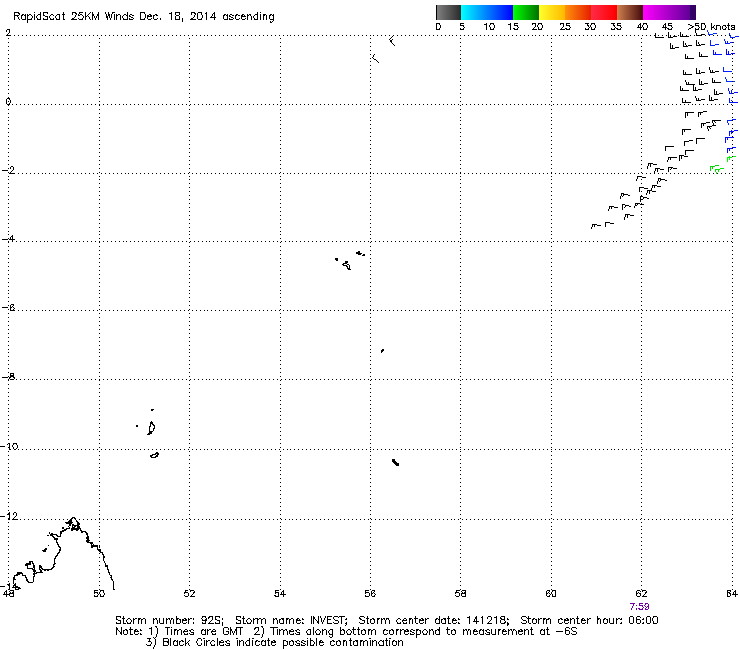Click the longitude label '54' on axis
740x650 pixels.
click(280, 593)
